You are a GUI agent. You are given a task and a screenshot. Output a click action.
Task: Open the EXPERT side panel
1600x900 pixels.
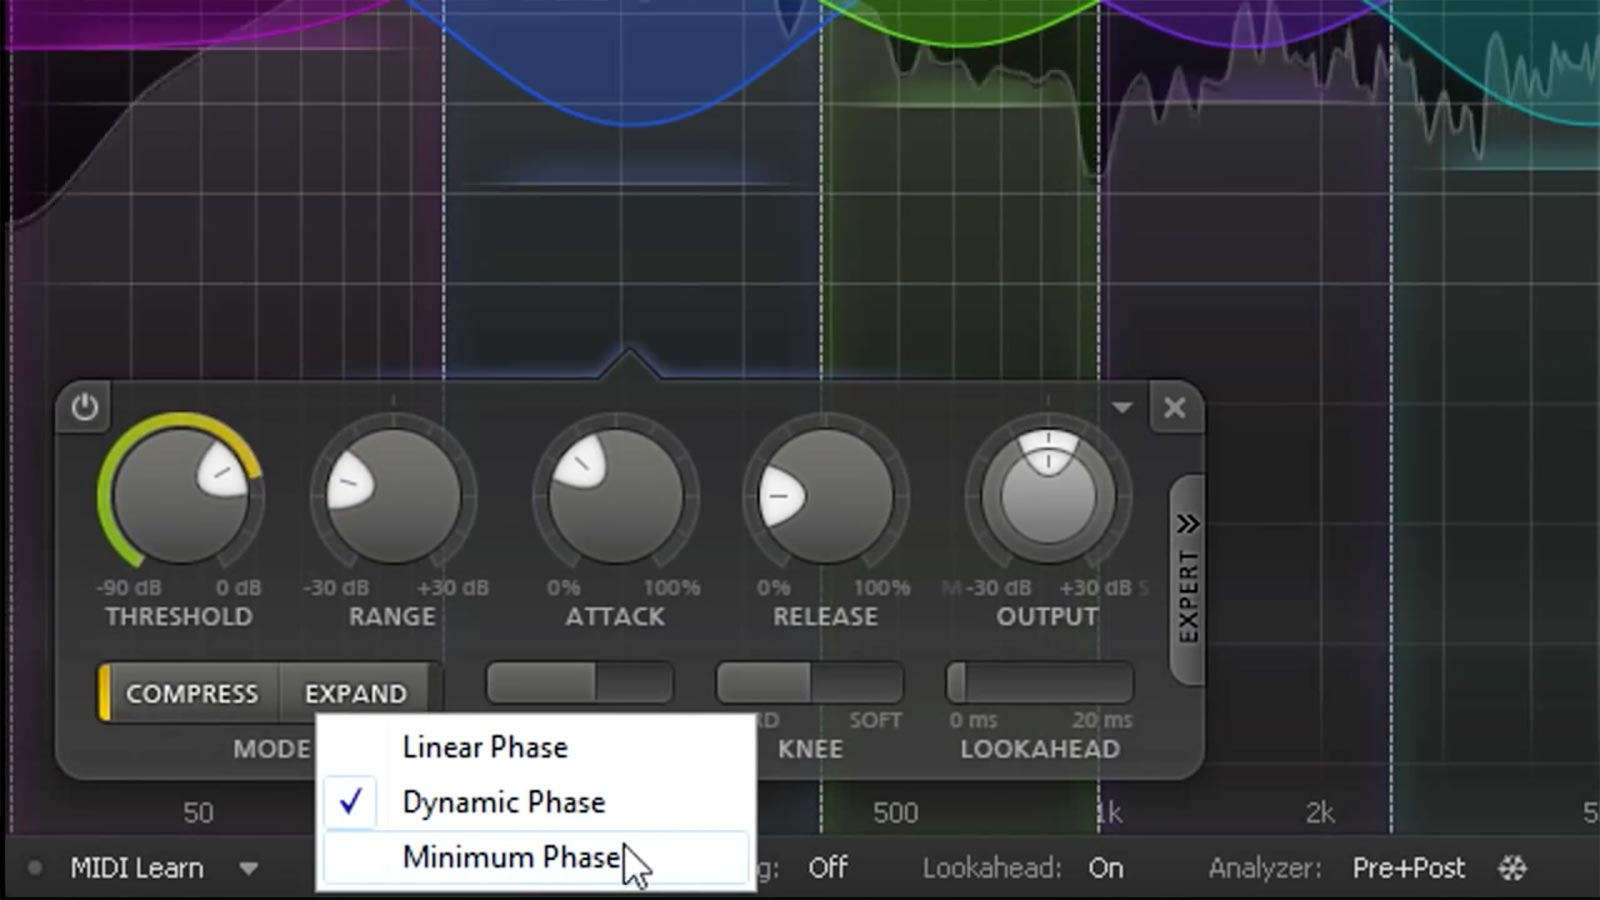tap(1188, 575)
